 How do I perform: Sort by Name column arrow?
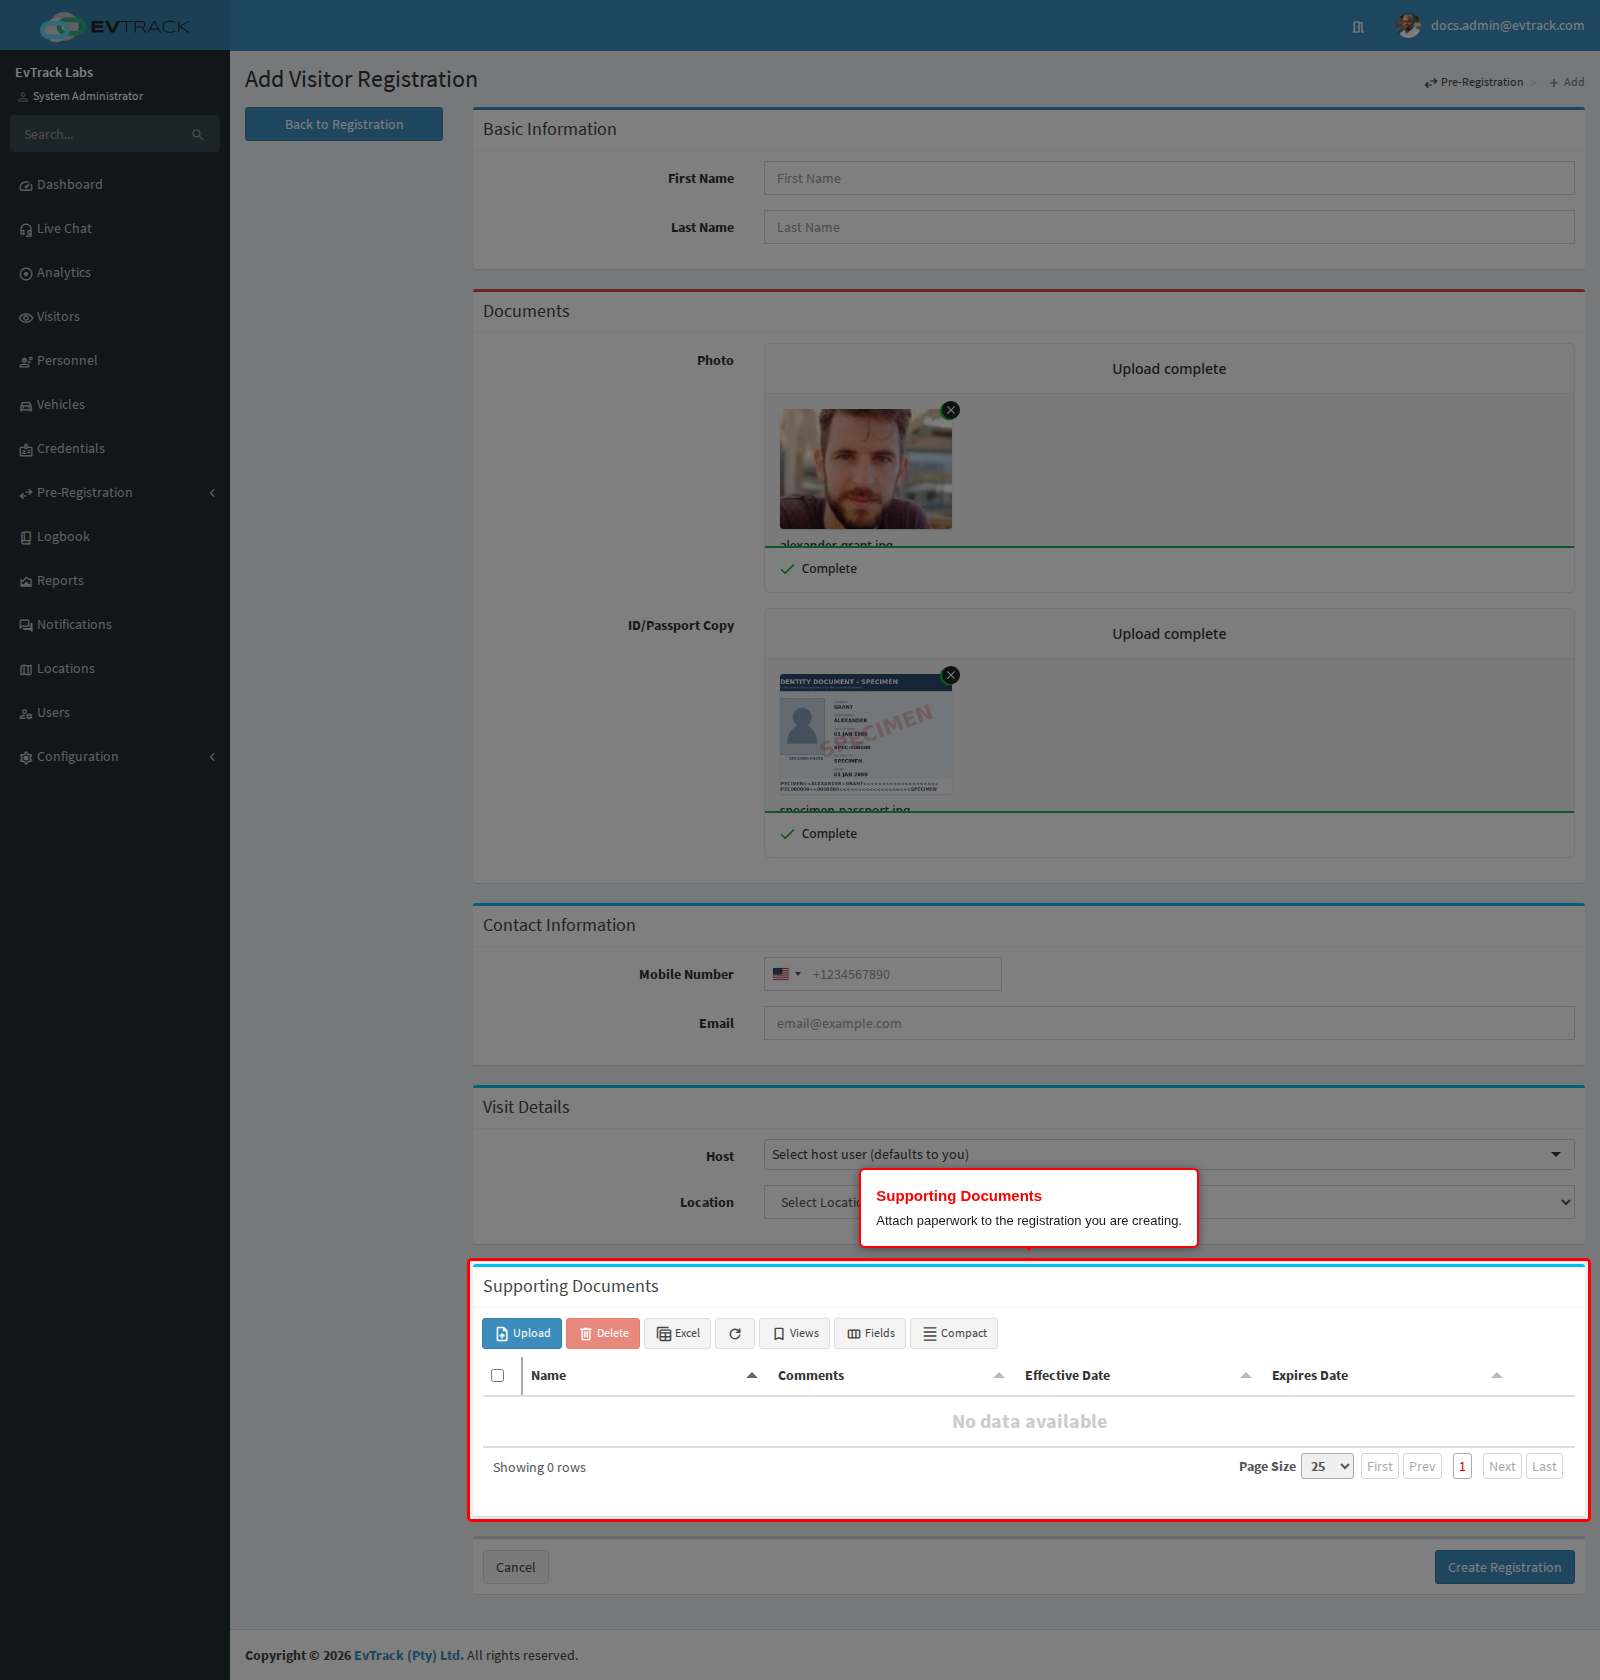[752, 1376]
